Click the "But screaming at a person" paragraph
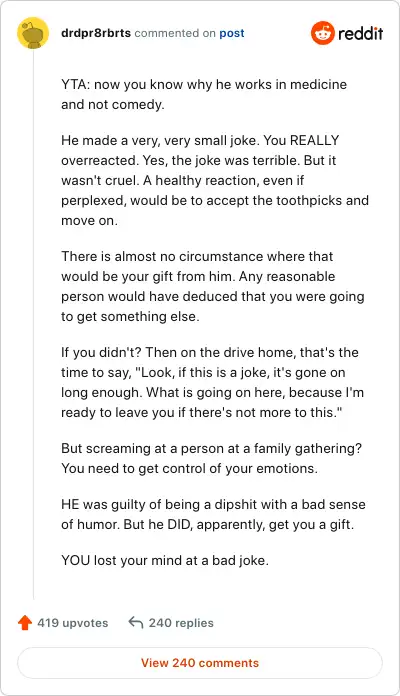Image resolution: width=400 pixels, height=696 pixels. pos(211,458)
